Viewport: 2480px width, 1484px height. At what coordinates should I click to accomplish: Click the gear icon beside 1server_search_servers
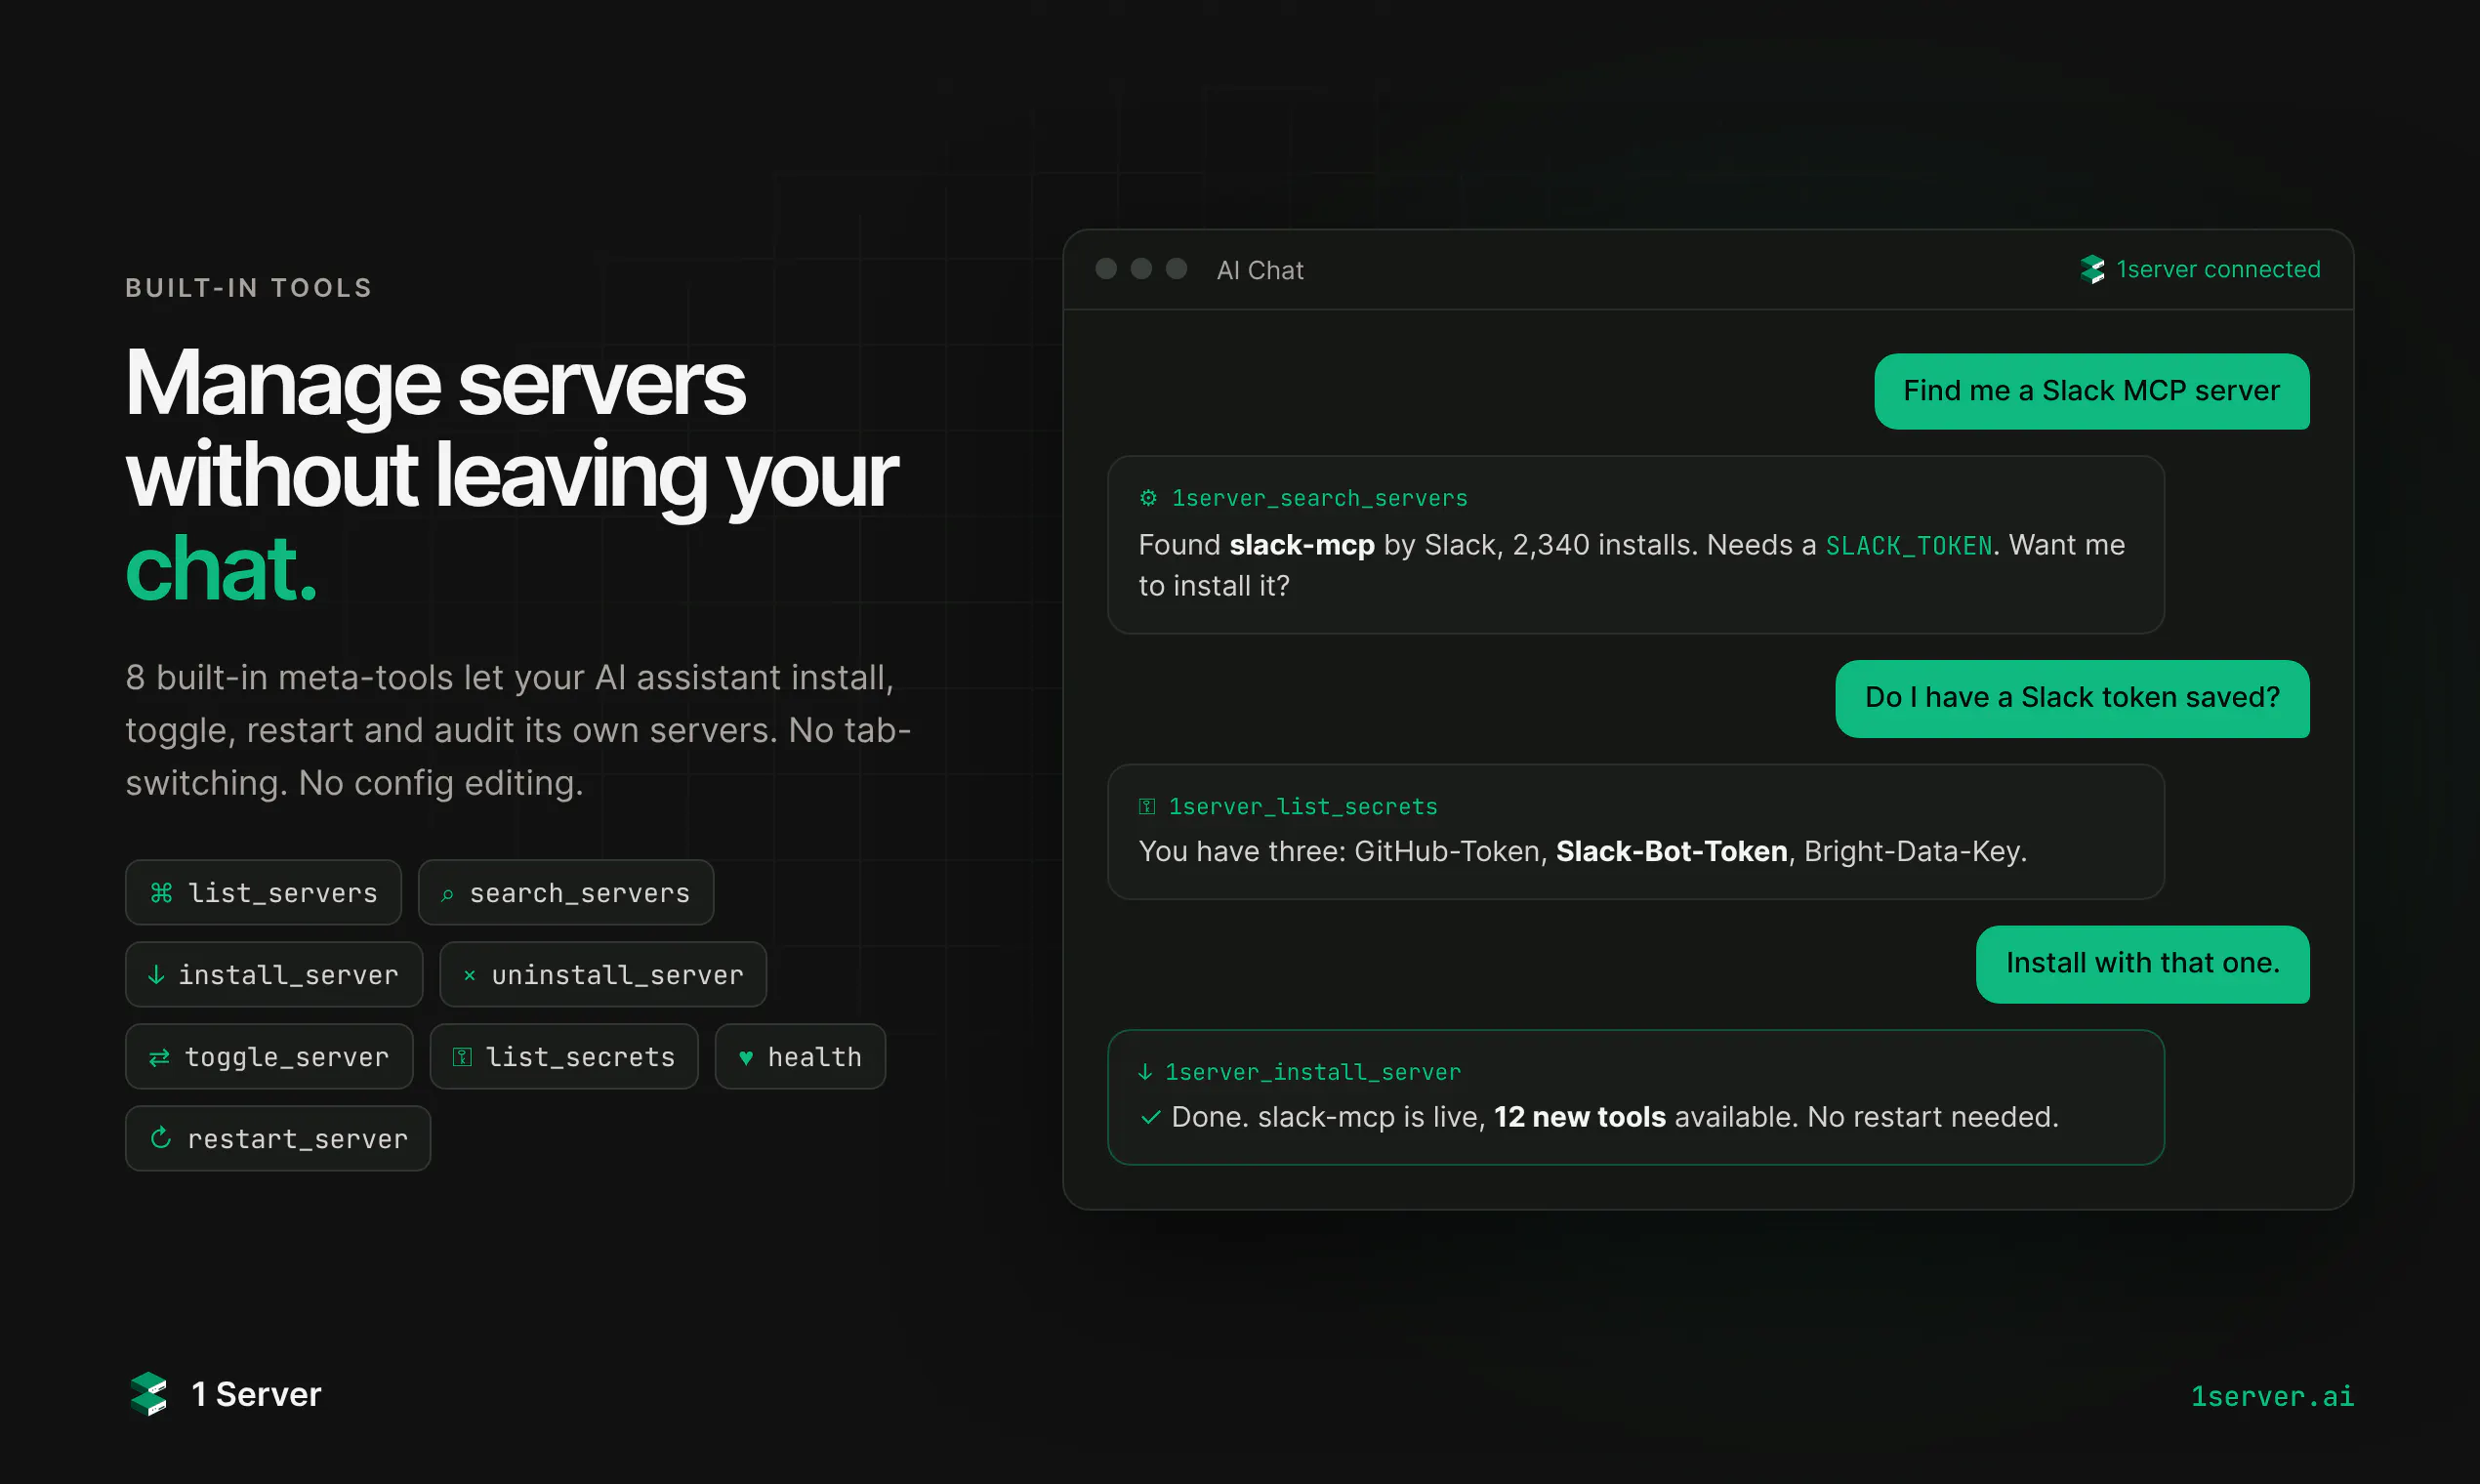click(1148, 497)
